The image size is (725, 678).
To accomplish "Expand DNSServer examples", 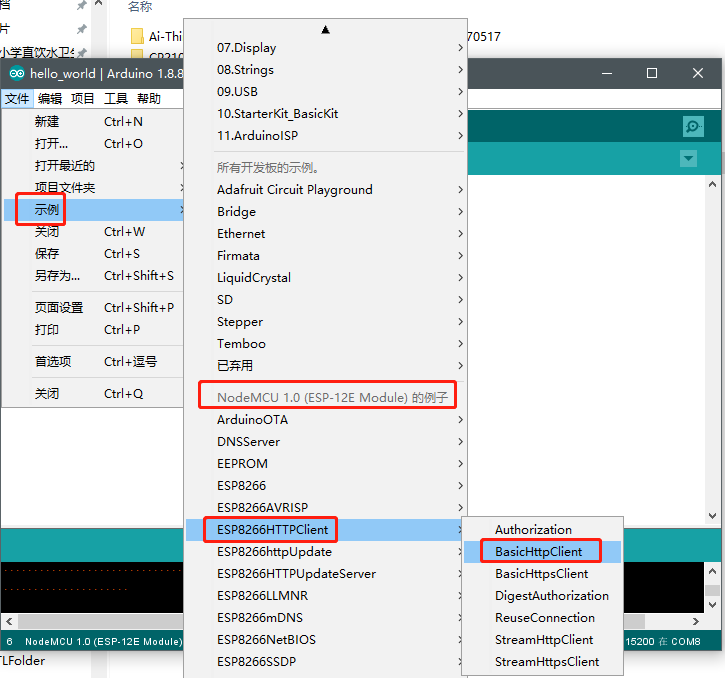I will pos(326,442).
